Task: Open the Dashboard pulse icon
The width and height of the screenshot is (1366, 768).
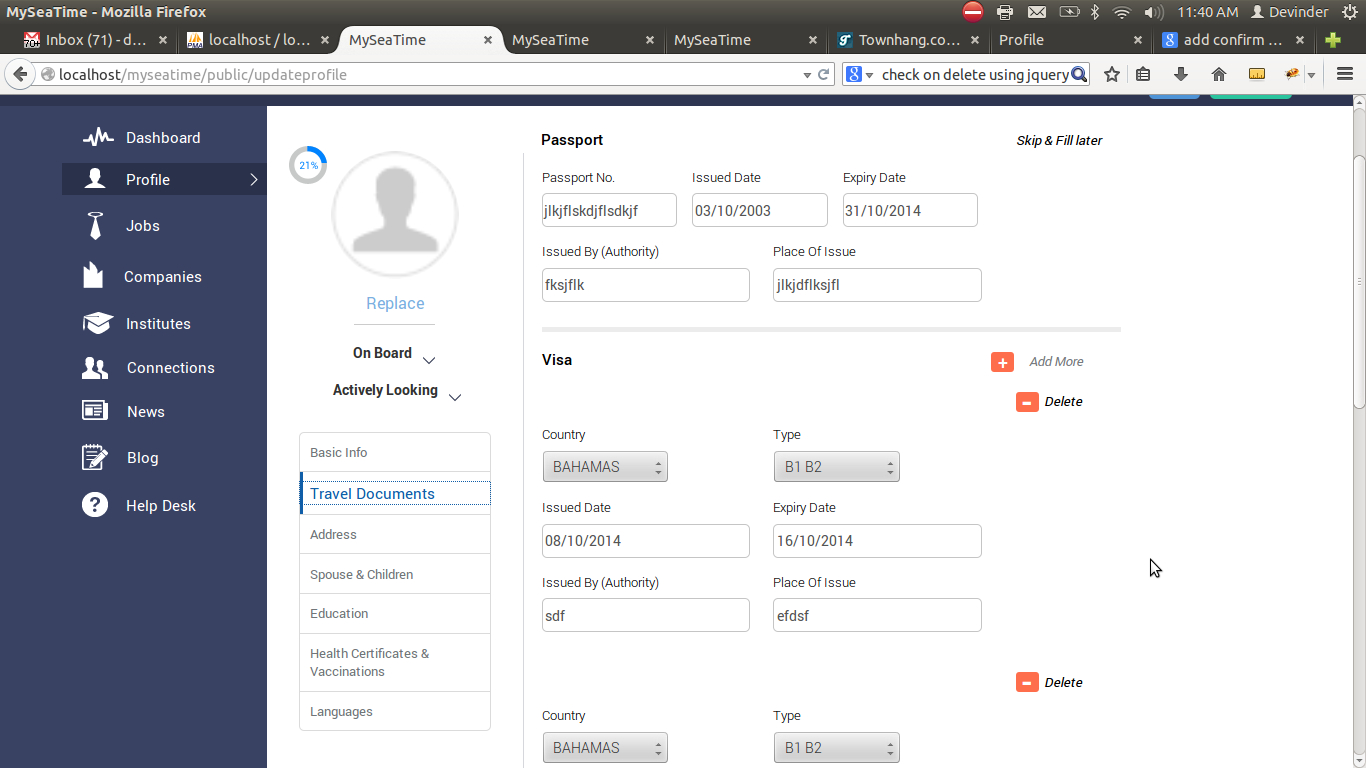Action: (97, 137)
